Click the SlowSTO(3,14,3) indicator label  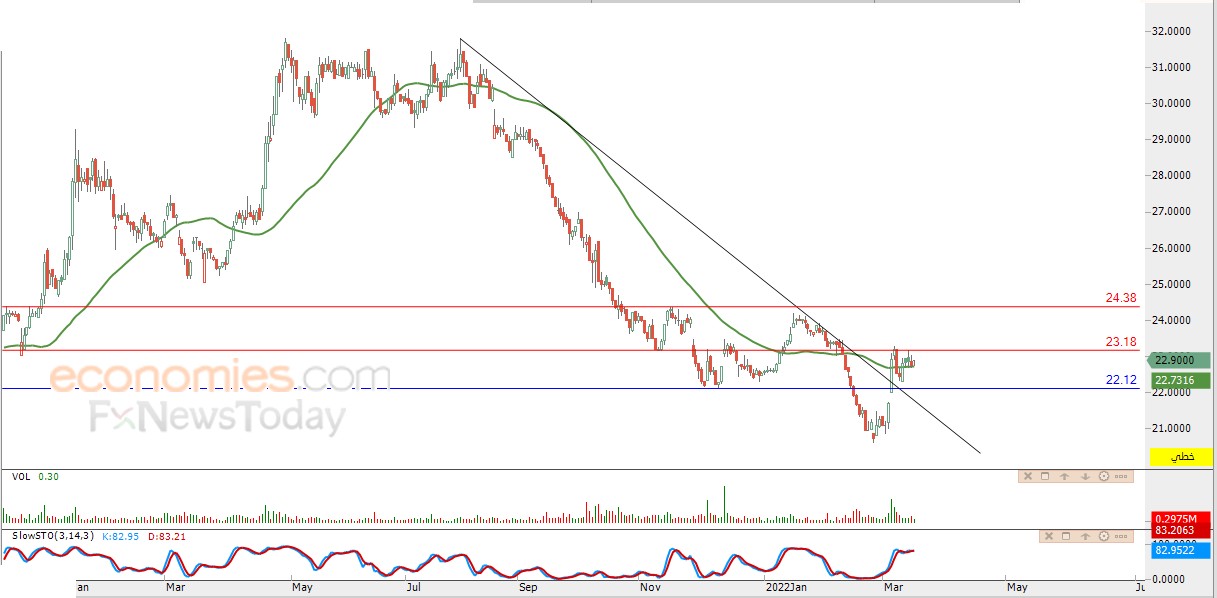click(x=52, y=537)
